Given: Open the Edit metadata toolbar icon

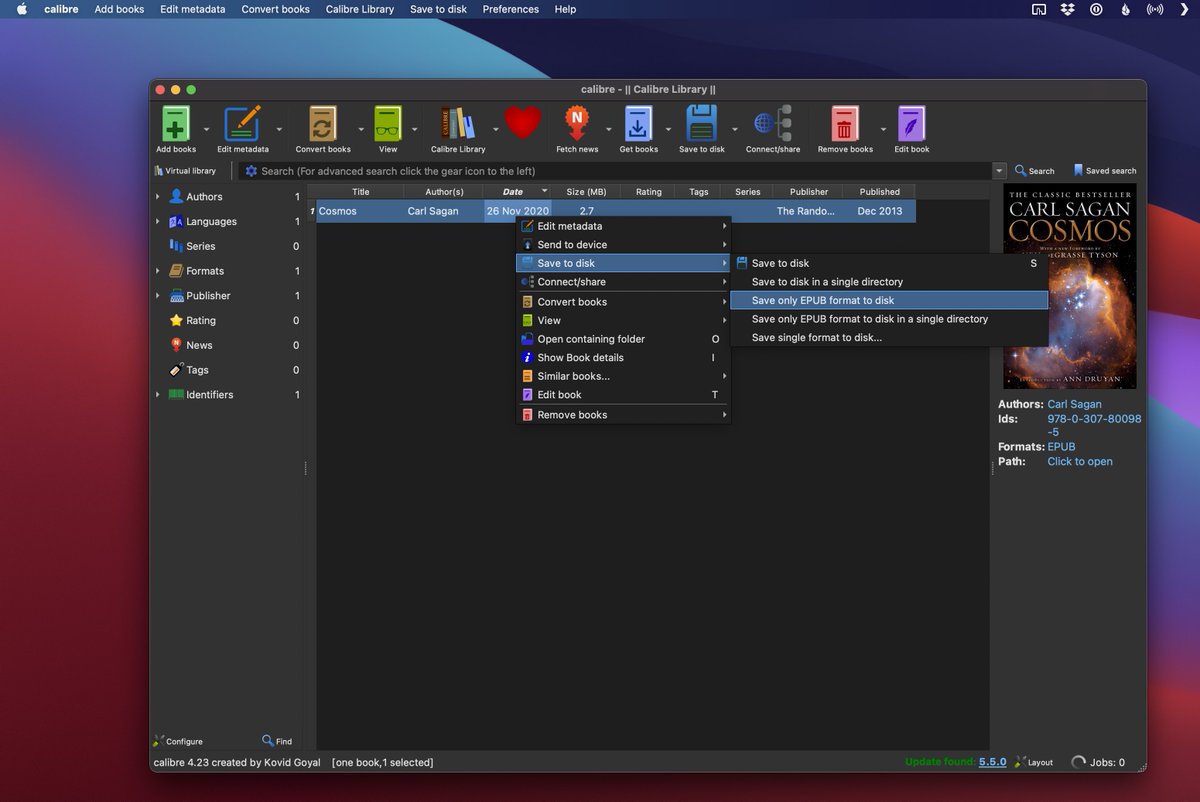Looking at the screenshot, I should 243,124.
